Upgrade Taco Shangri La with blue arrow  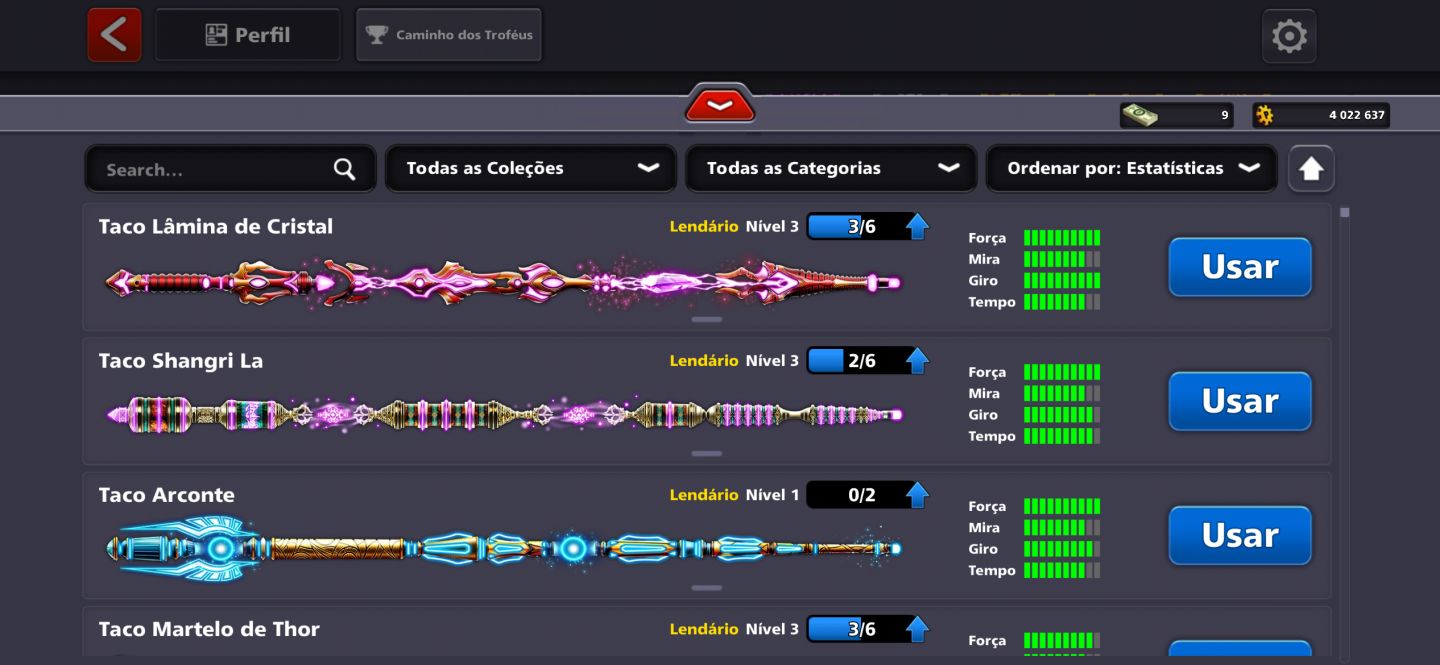click(x=917, y=360)
